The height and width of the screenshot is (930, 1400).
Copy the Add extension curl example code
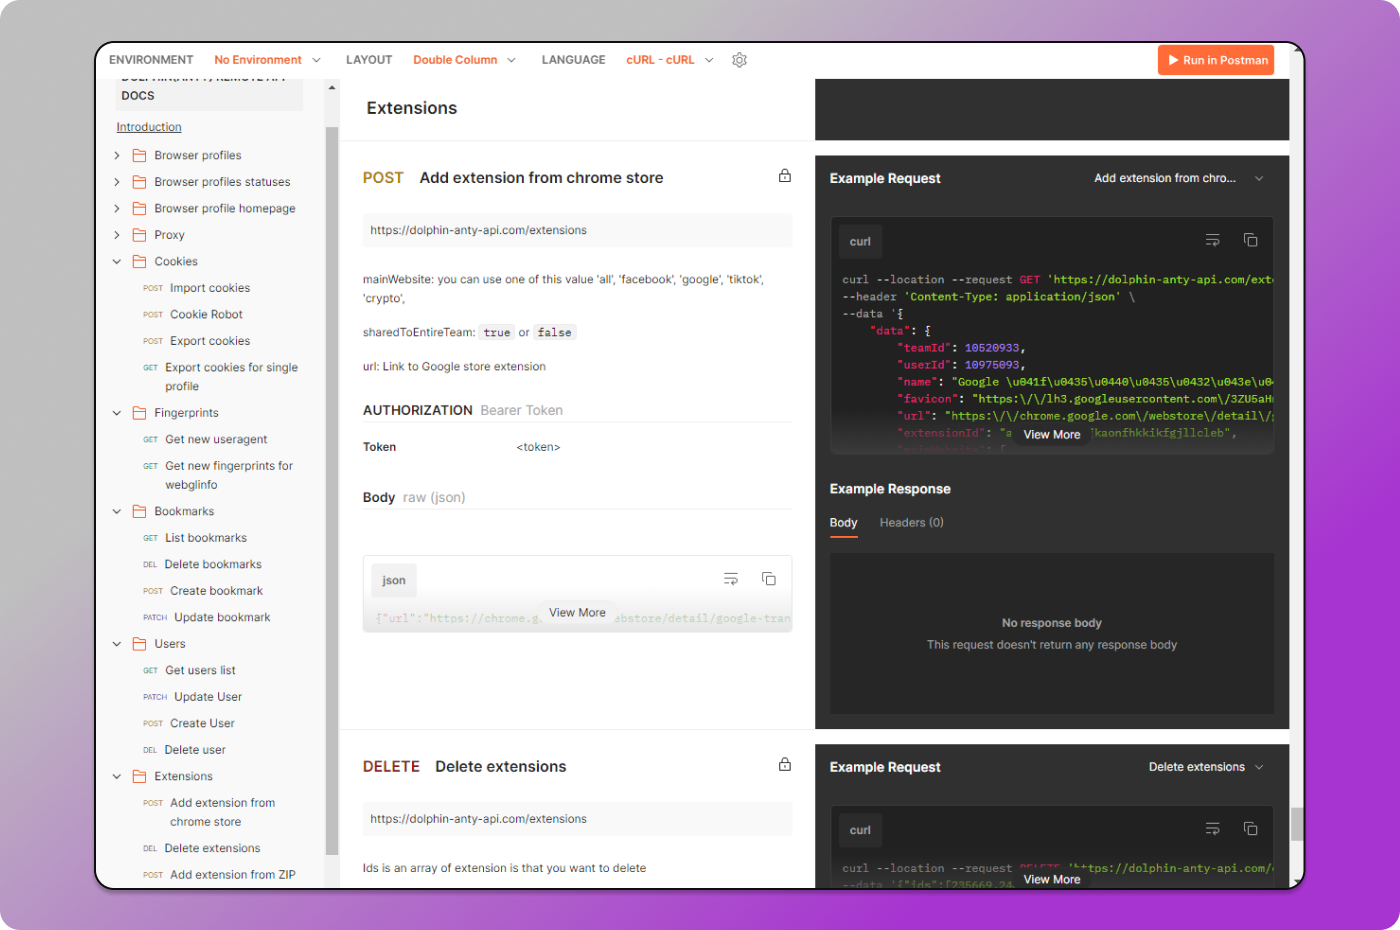point(1250,240)
